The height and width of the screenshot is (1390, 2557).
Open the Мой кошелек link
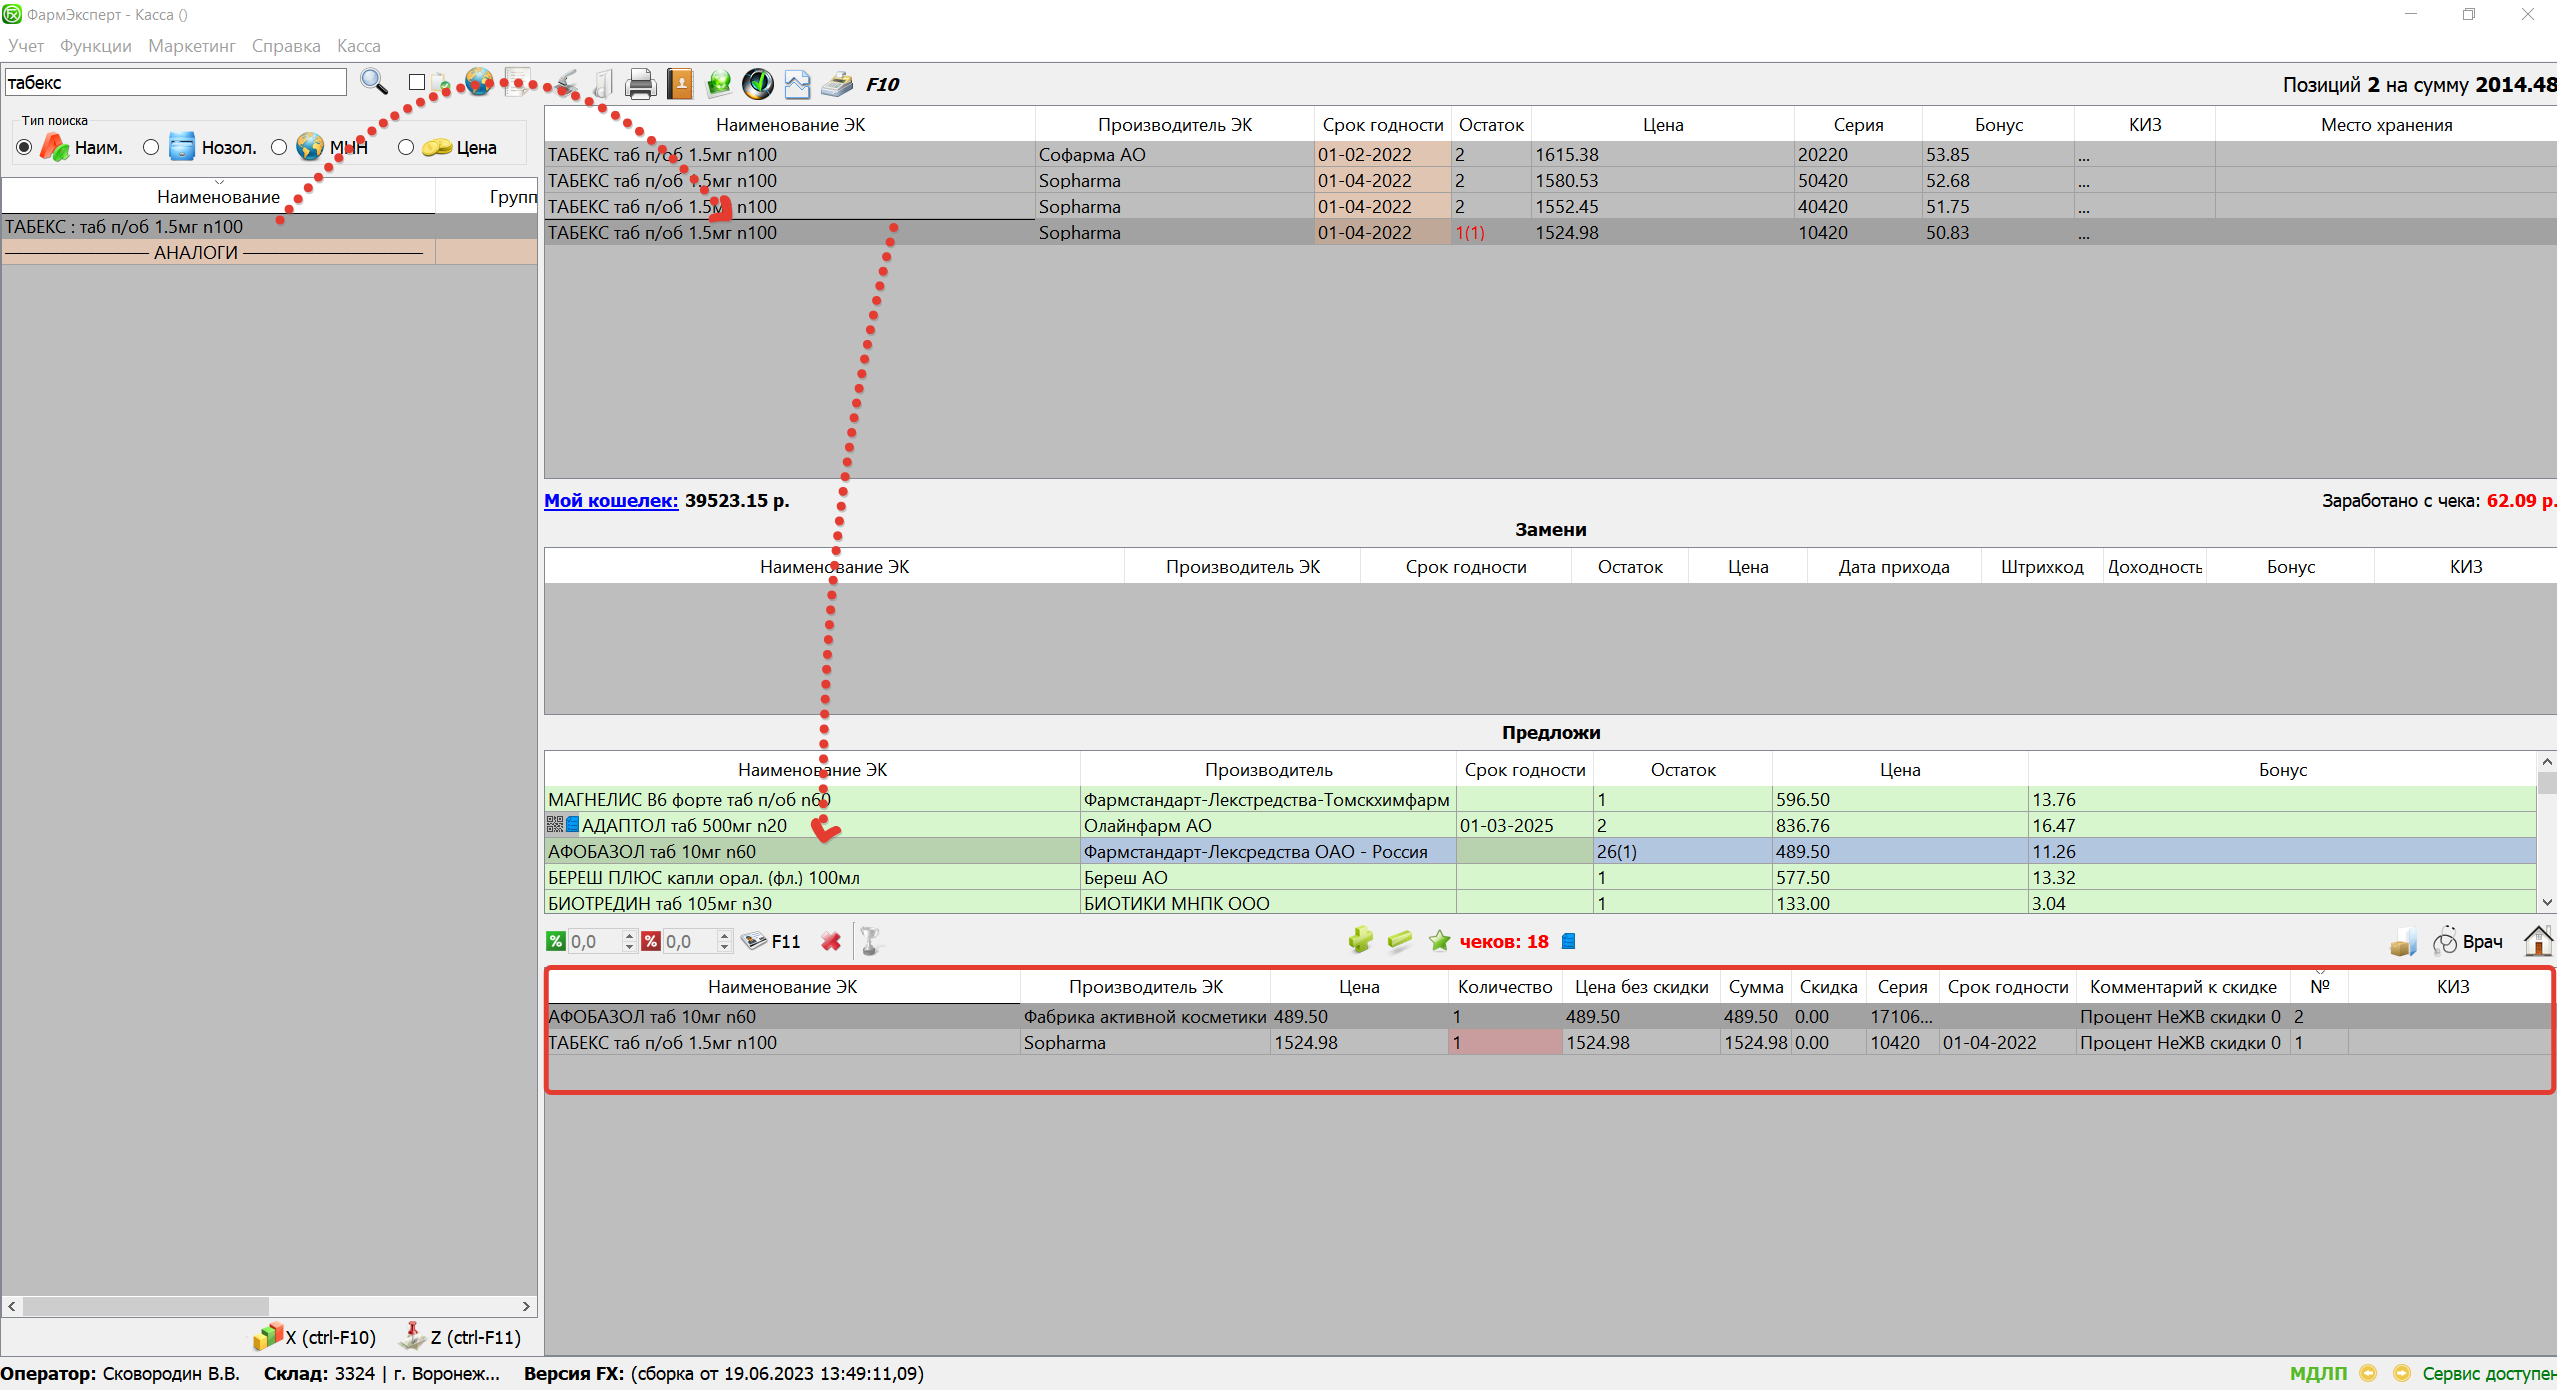point(611,501)
